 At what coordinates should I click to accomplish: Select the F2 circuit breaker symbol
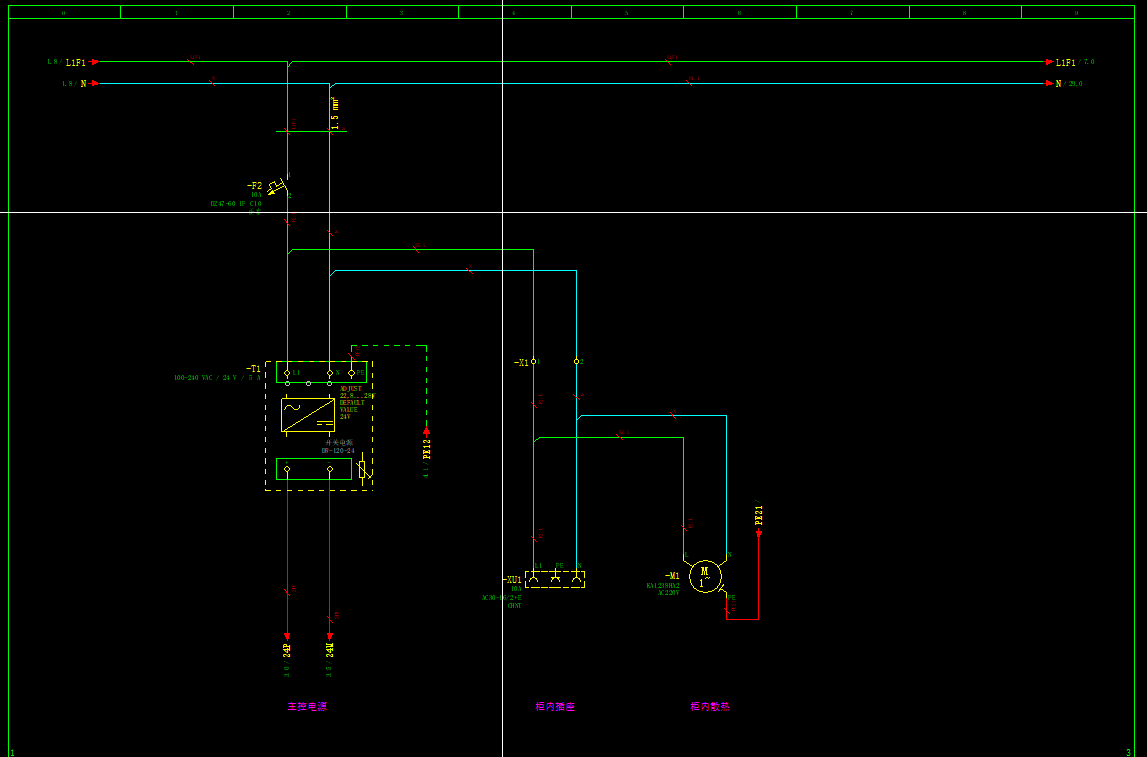[277, 186]
